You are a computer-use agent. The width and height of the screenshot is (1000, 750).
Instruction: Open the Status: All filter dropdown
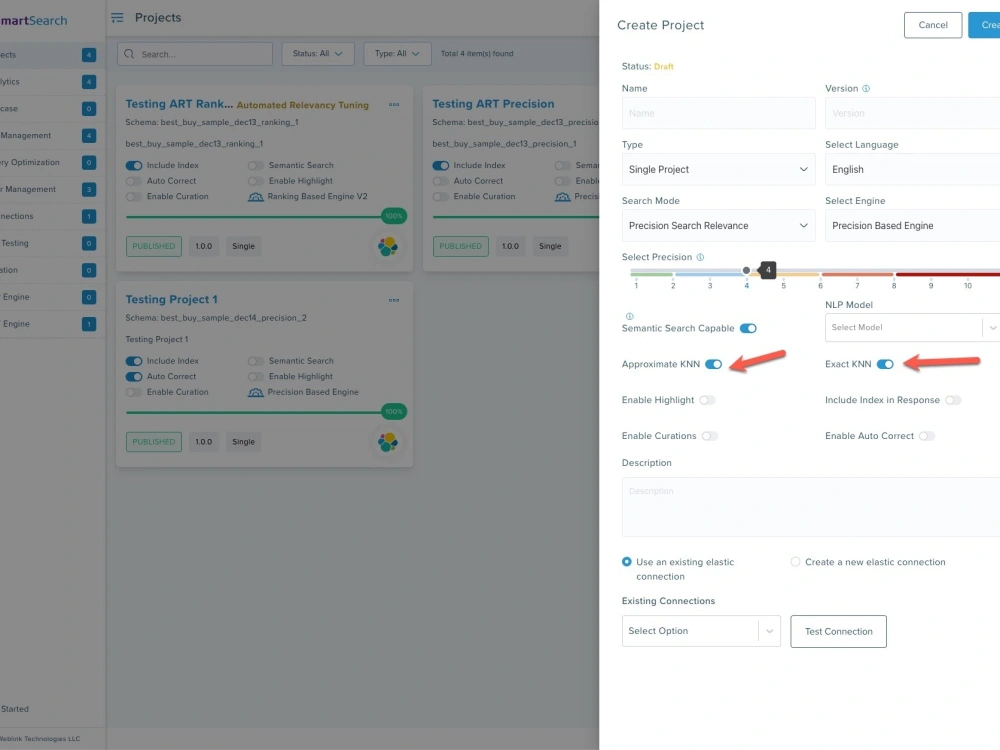pos(318,54)
